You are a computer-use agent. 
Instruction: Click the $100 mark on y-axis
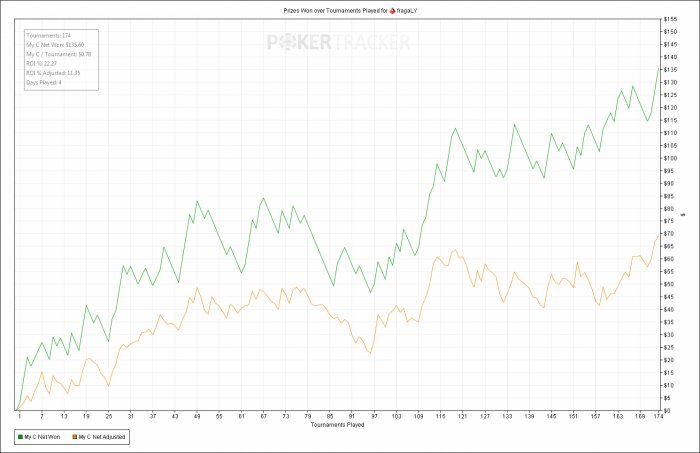(x=670, y=158)
